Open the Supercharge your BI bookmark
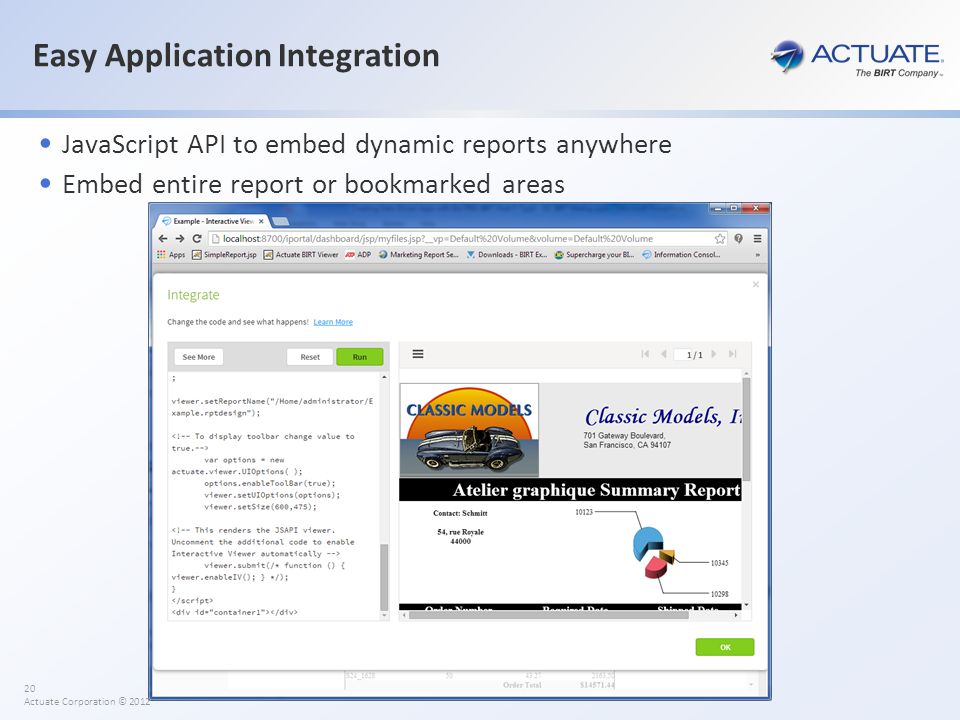The width and height of the screenshot is (960, 720). [x=594, y=255]
